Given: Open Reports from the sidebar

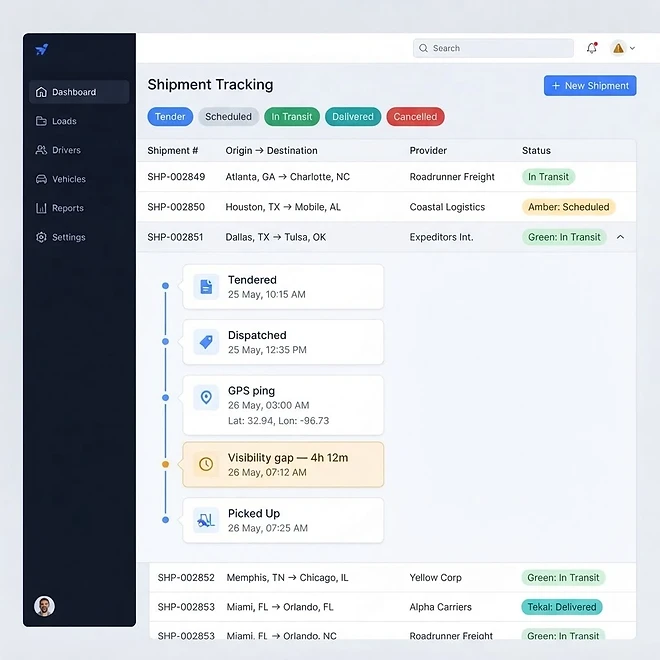Looking at the screenshot, I should tap(67, 208).
